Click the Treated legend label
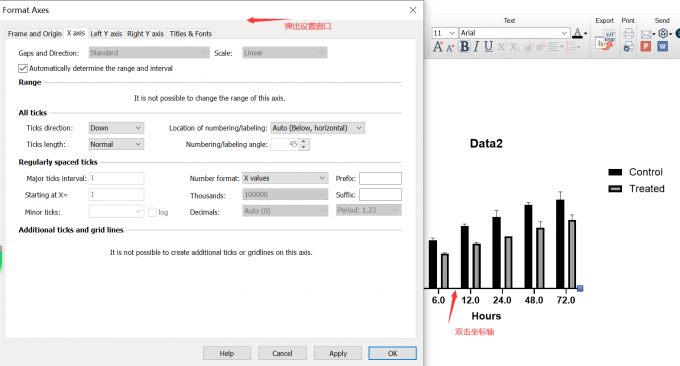This screenshot has width=680, height=366. (647, 189)
